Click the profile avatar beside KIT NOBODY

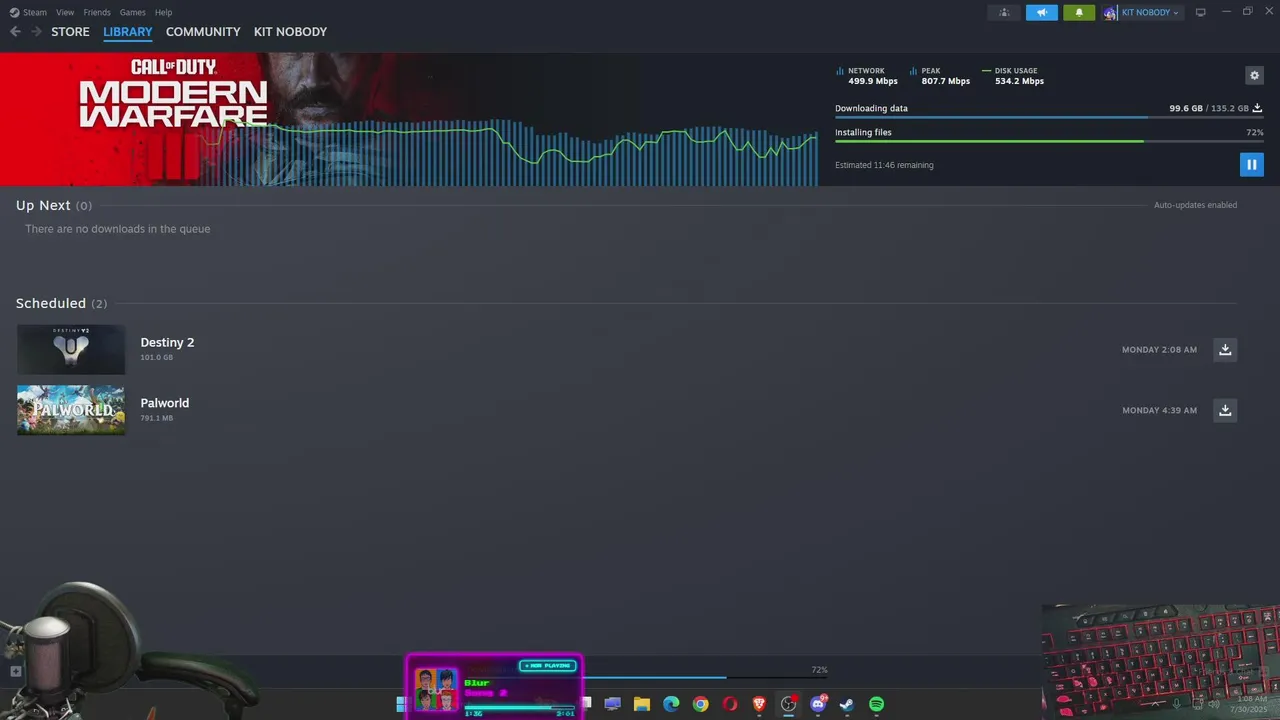click(x=1110, y=12)
